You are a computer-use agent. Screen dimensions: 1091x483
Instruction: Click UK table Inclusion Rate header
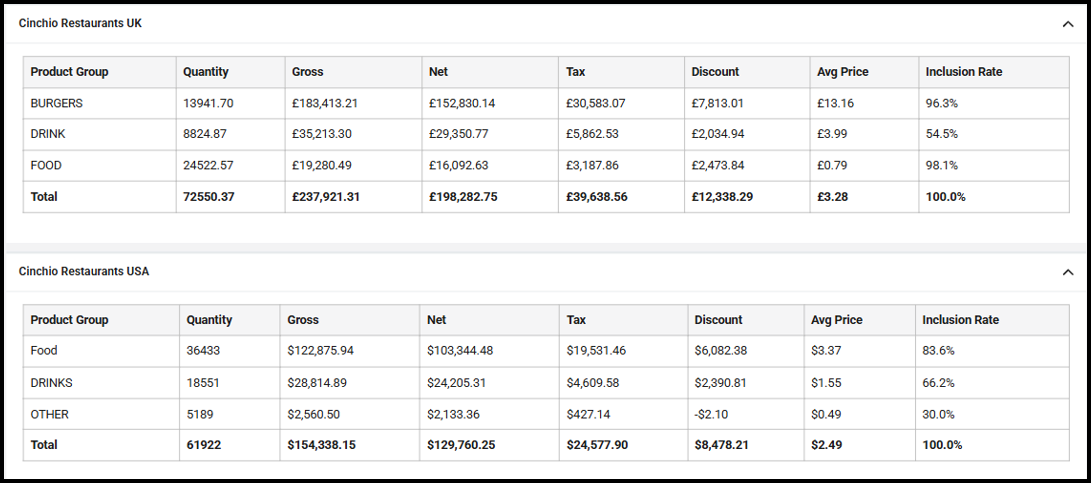click(963, 72)
